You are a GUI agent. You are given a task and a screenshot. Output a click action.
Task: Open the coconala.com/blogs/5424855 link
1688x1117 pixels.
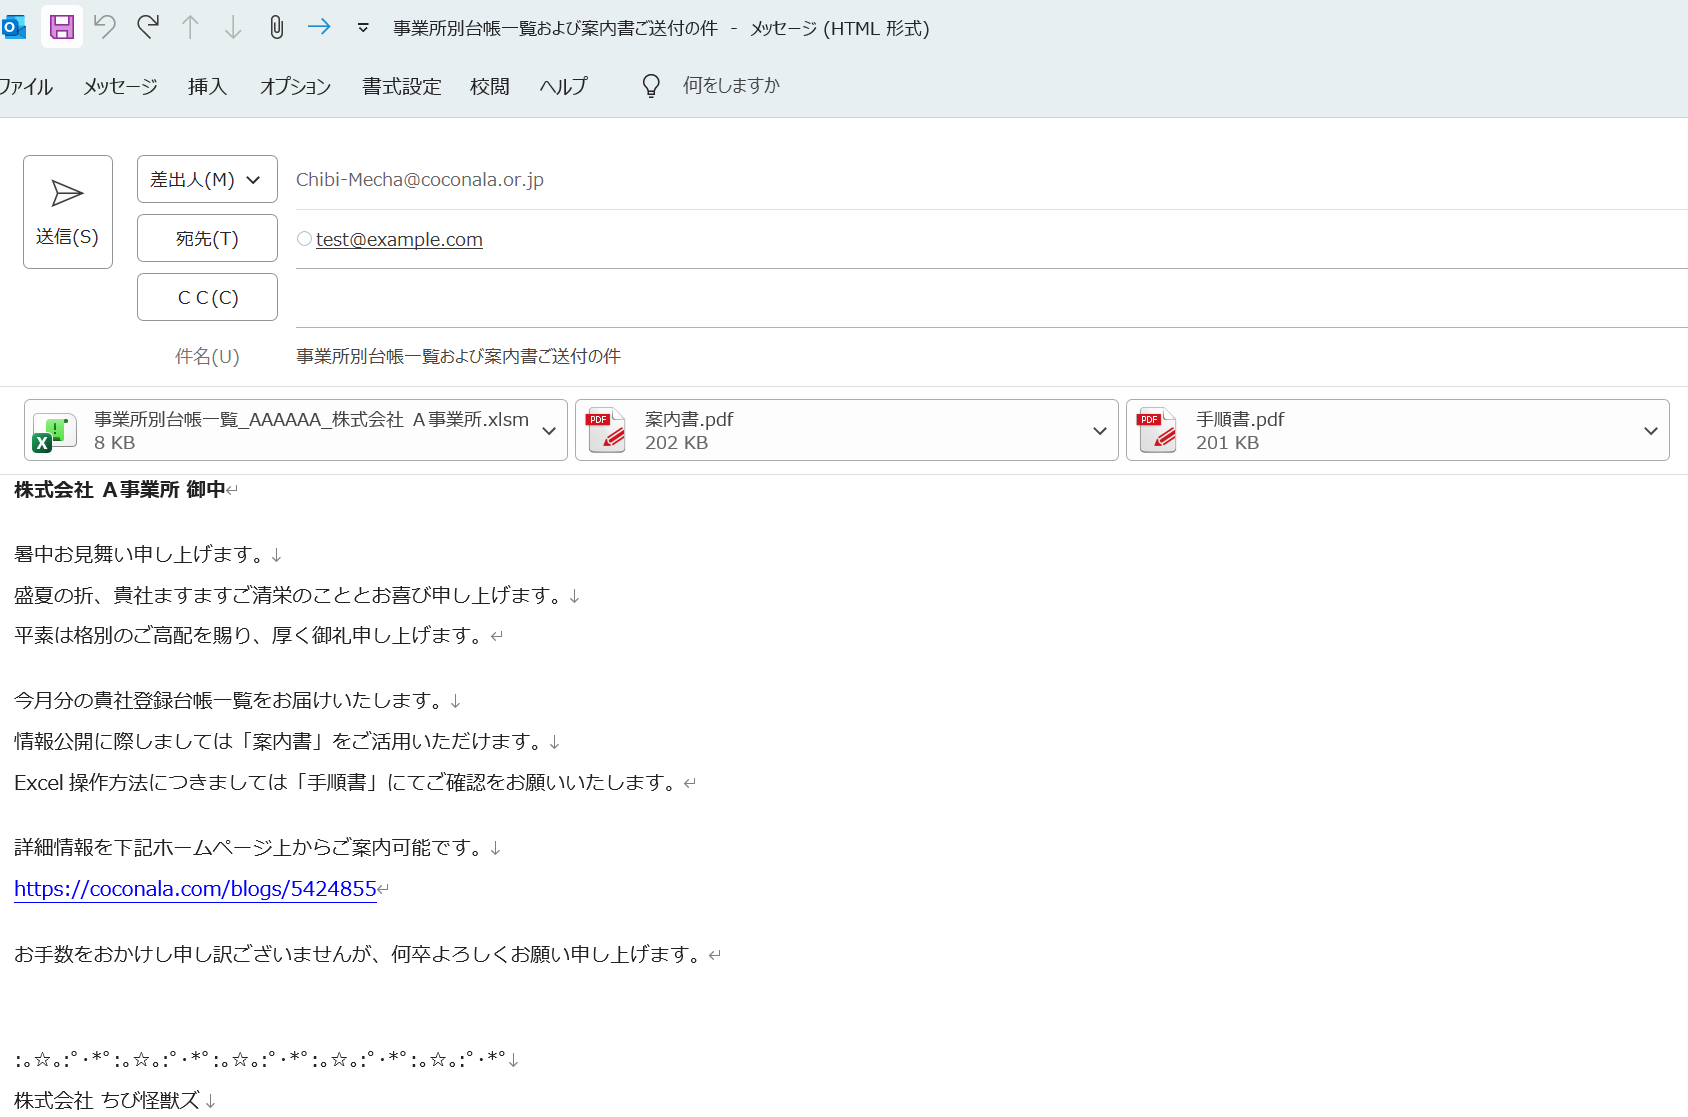coord(195,889)
